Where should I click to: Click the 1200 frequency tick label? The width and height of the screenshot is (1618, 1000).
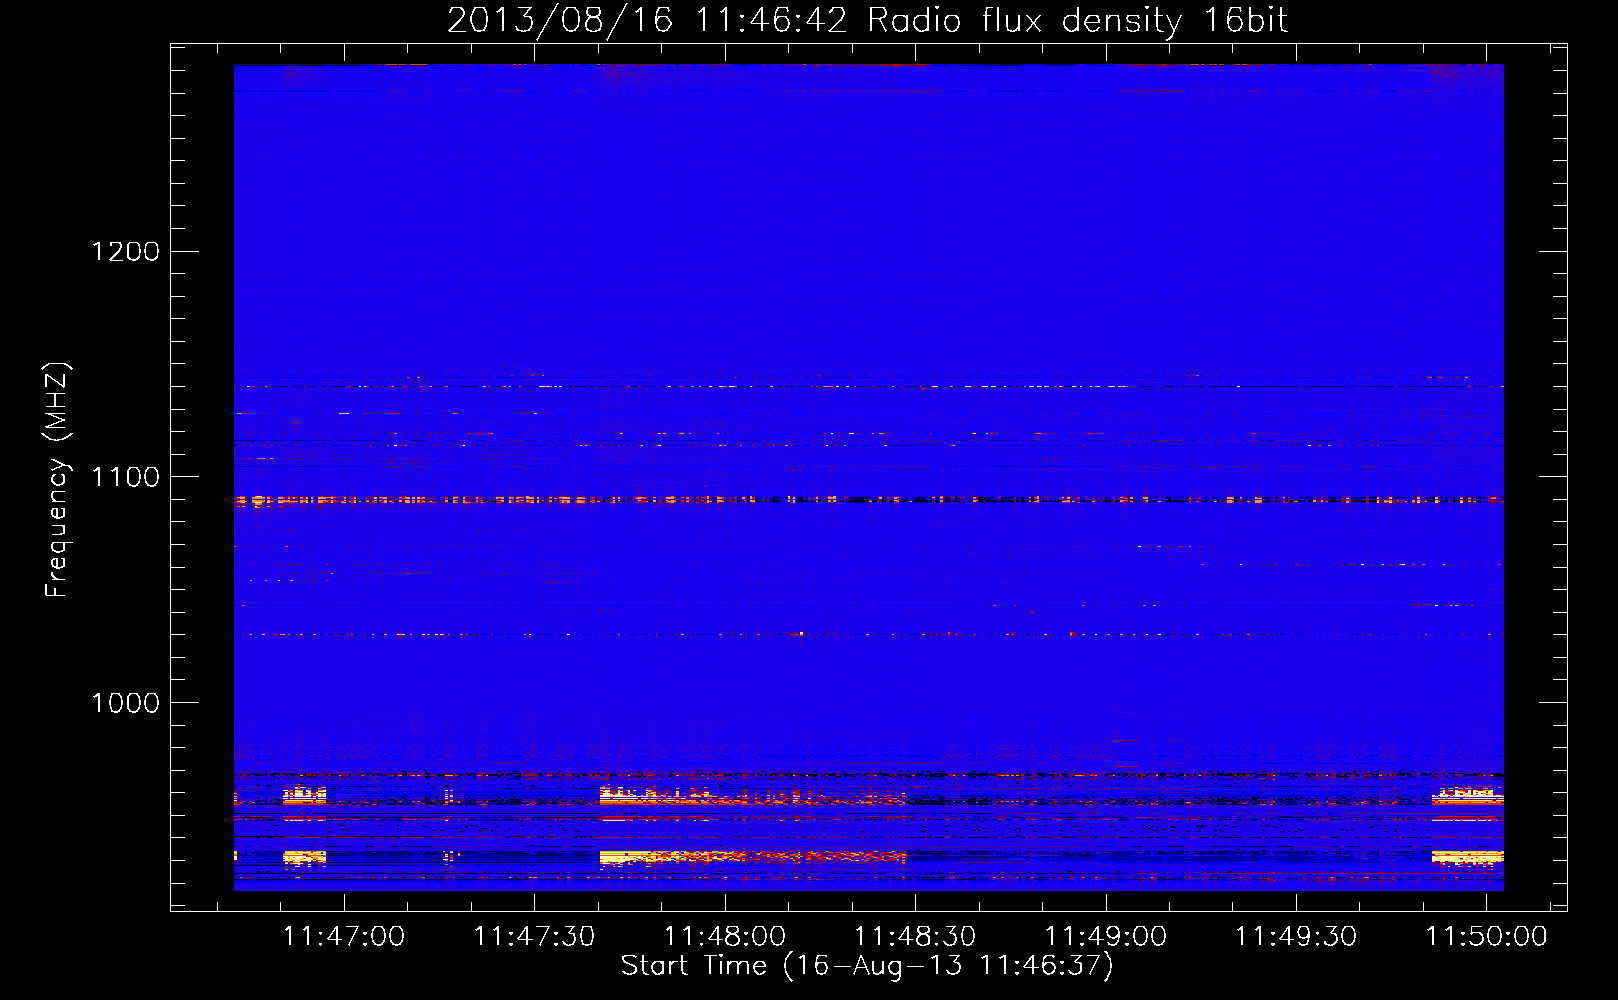(126, 251)
